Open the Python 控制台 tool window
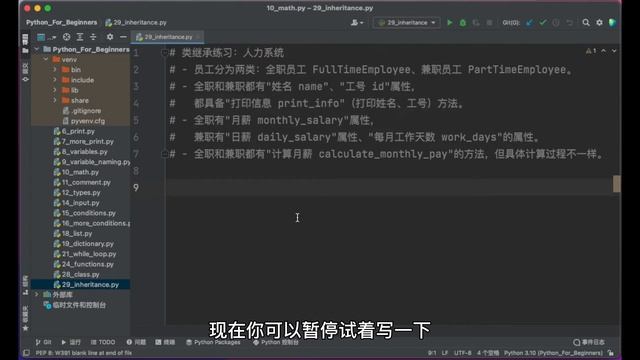Screen dimensions: 640x360 (276, 342)
